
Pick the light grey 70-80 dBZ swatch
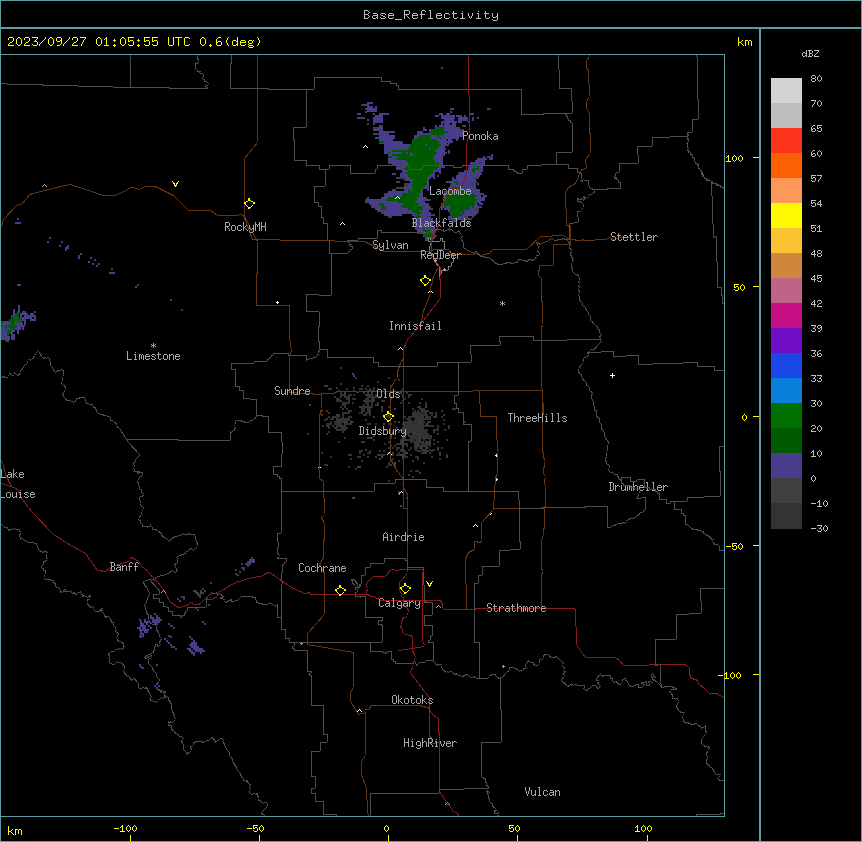pos(786,91)
